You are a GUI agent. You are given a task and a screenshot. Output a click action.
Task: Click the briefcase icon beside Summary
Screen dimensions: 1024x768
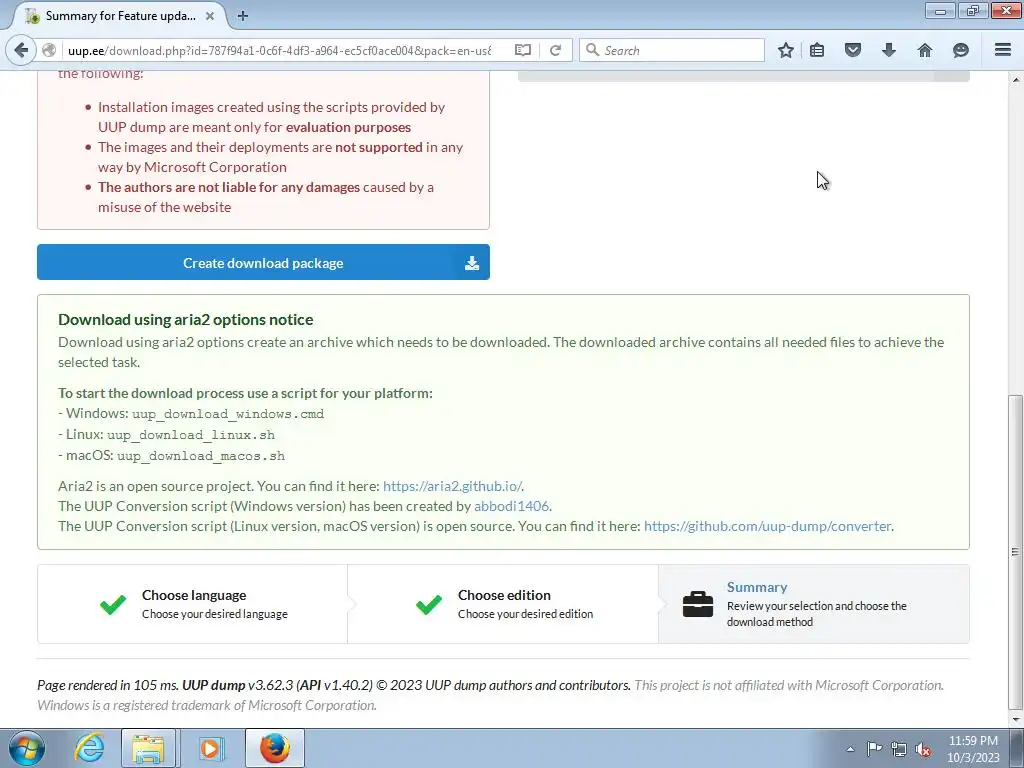coord(697,604)
